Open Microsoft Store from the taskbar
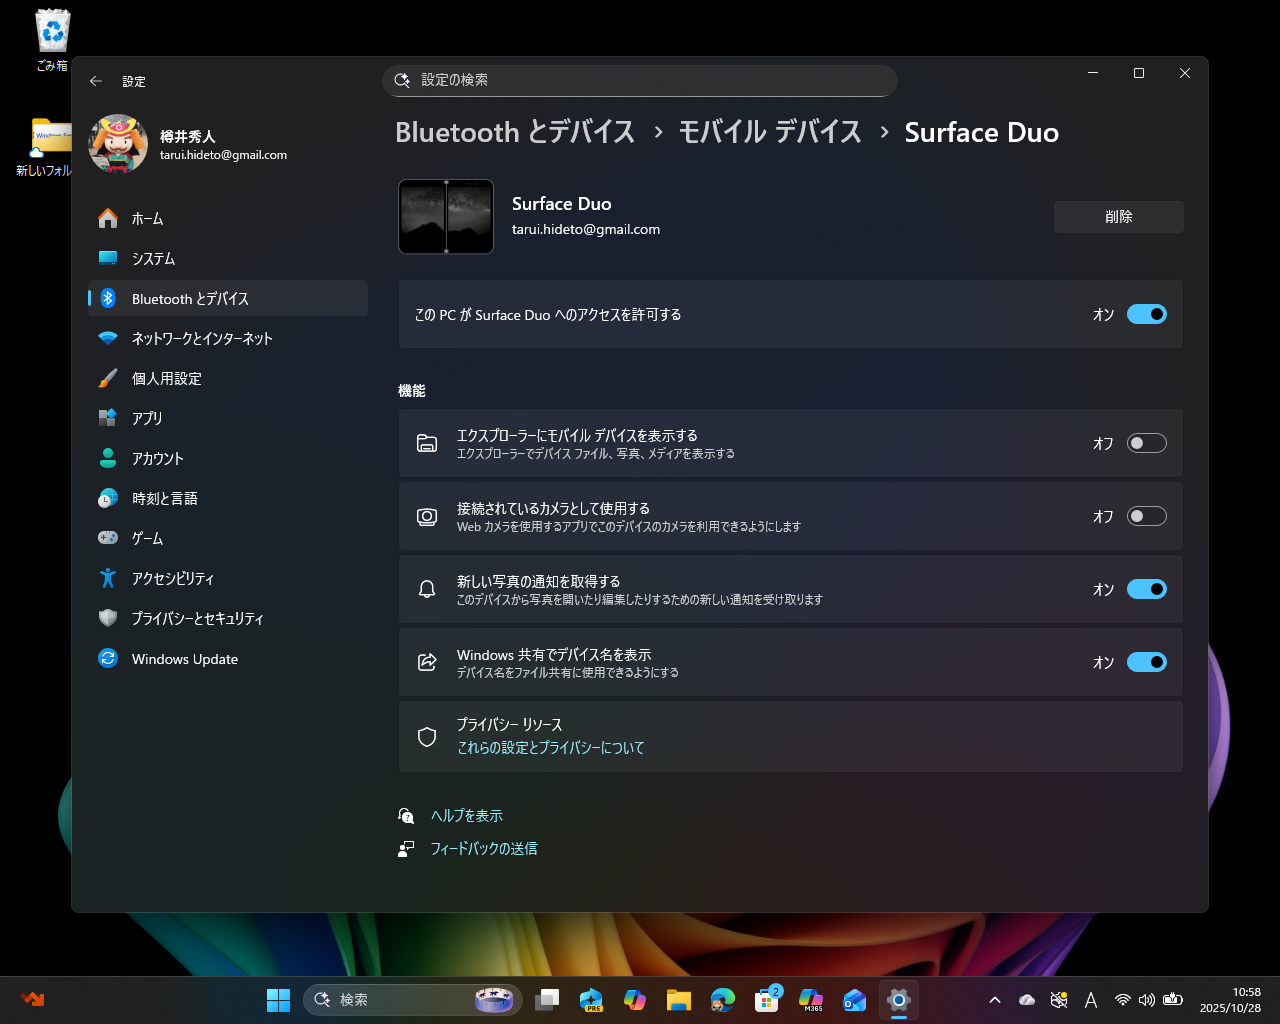 coord(767,1000)
